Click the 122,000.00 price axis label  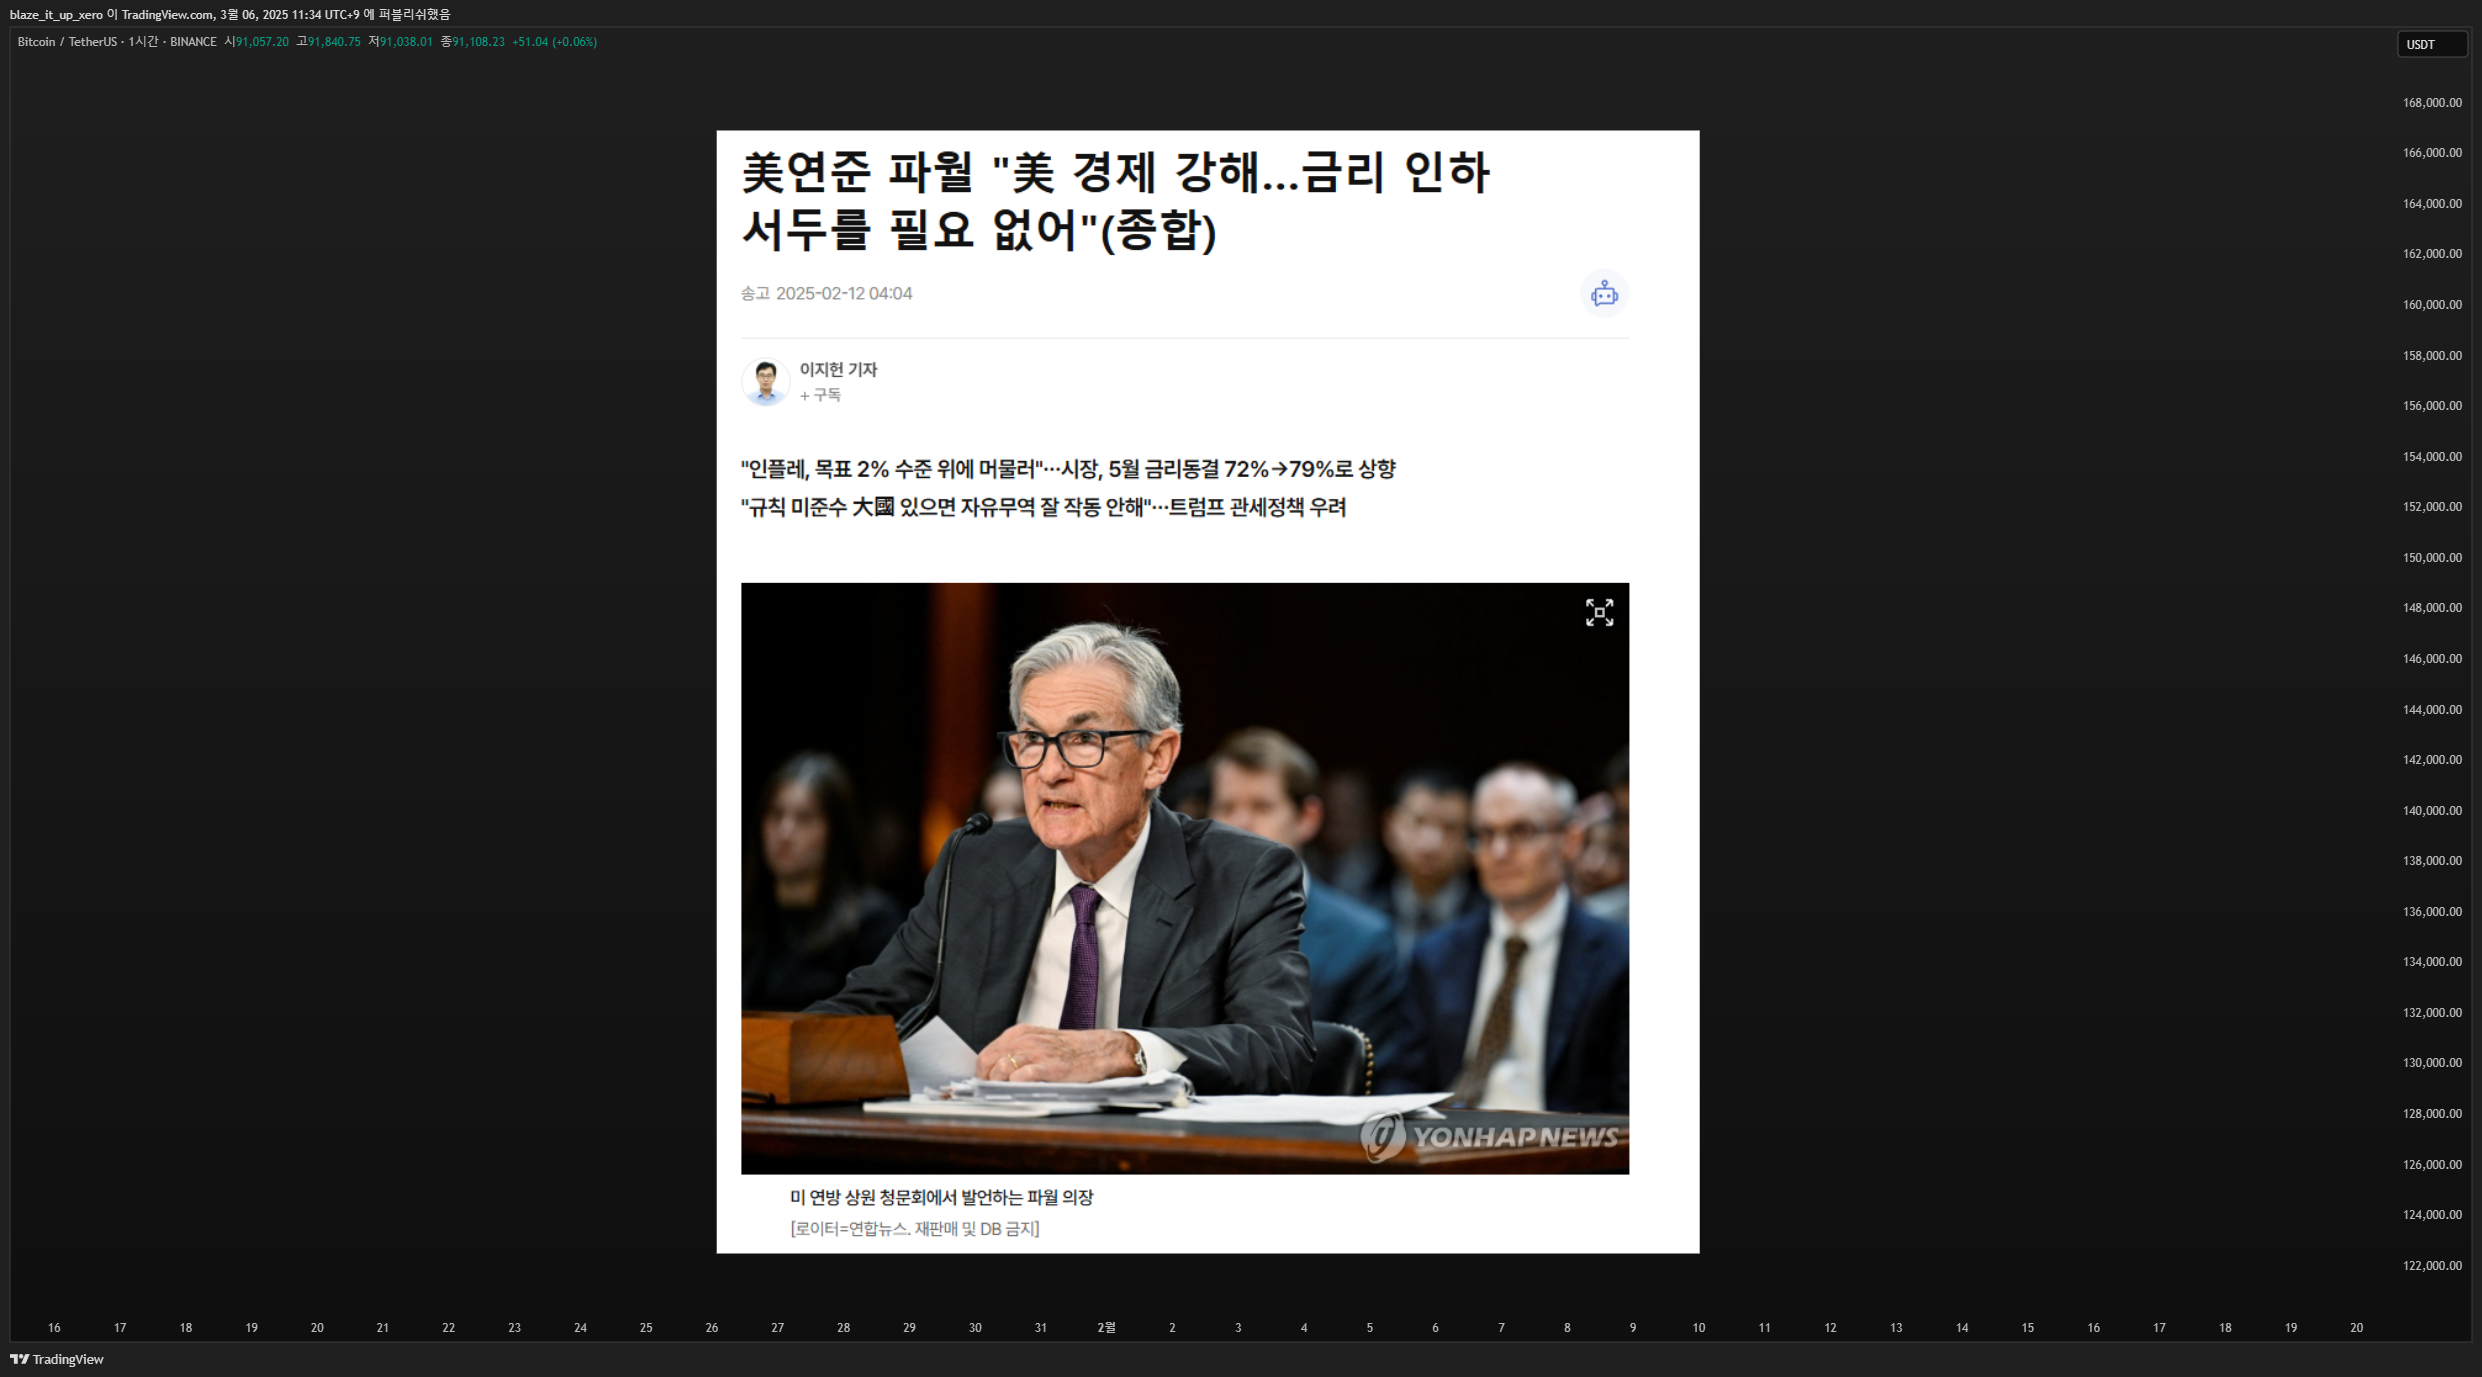click(2432, 1265)
